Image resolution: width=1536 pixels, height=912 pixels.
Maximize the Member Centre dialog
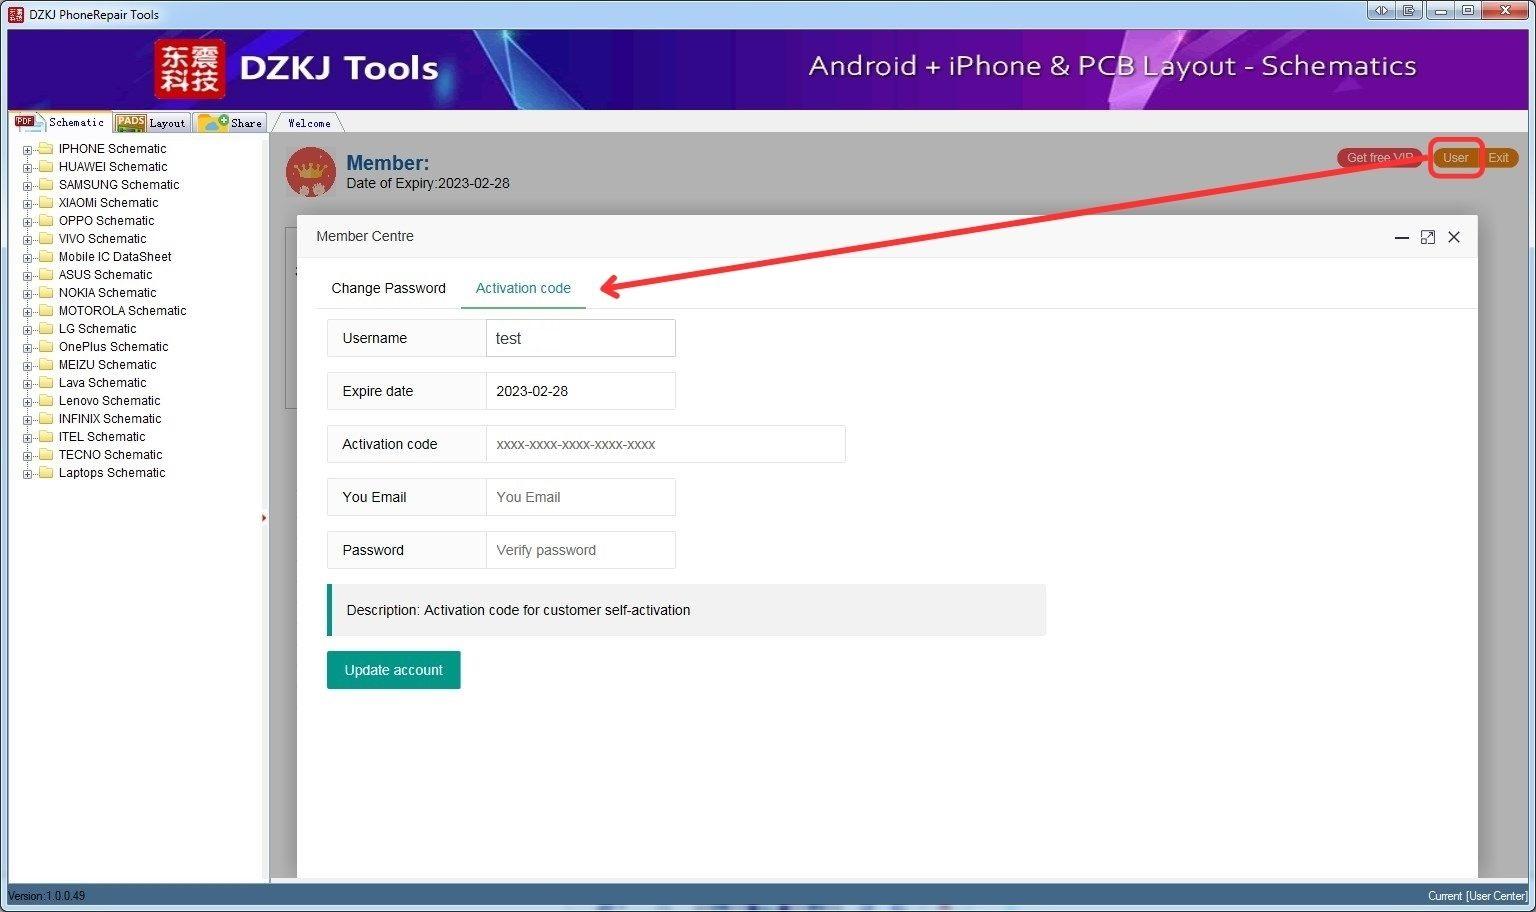(1428, 237)
